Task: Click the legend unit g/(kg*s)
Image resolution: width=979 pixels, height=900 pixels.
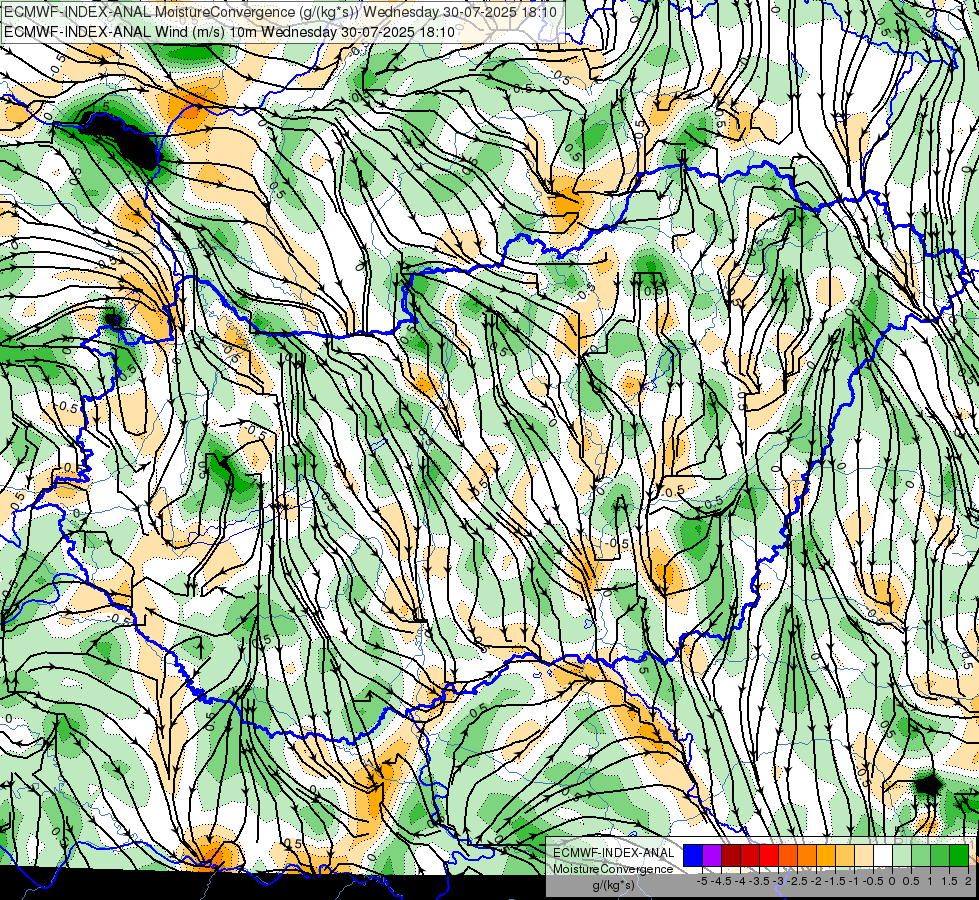Action: 614,885
